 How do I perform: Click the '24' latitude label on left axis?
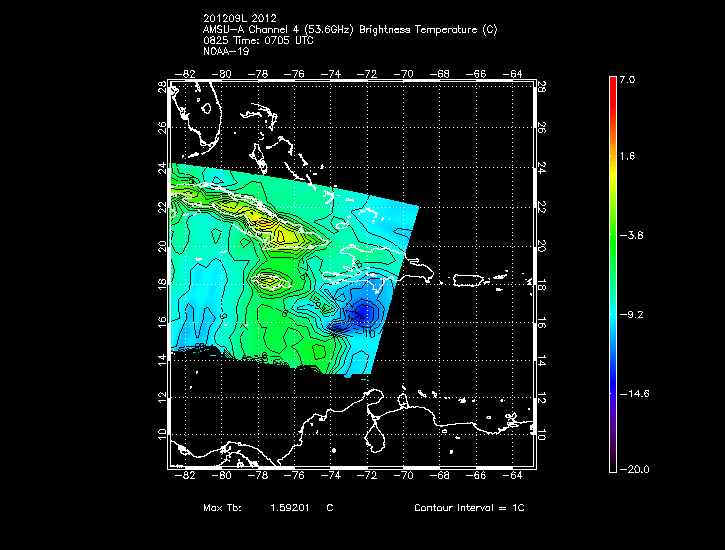click(162, 168)
